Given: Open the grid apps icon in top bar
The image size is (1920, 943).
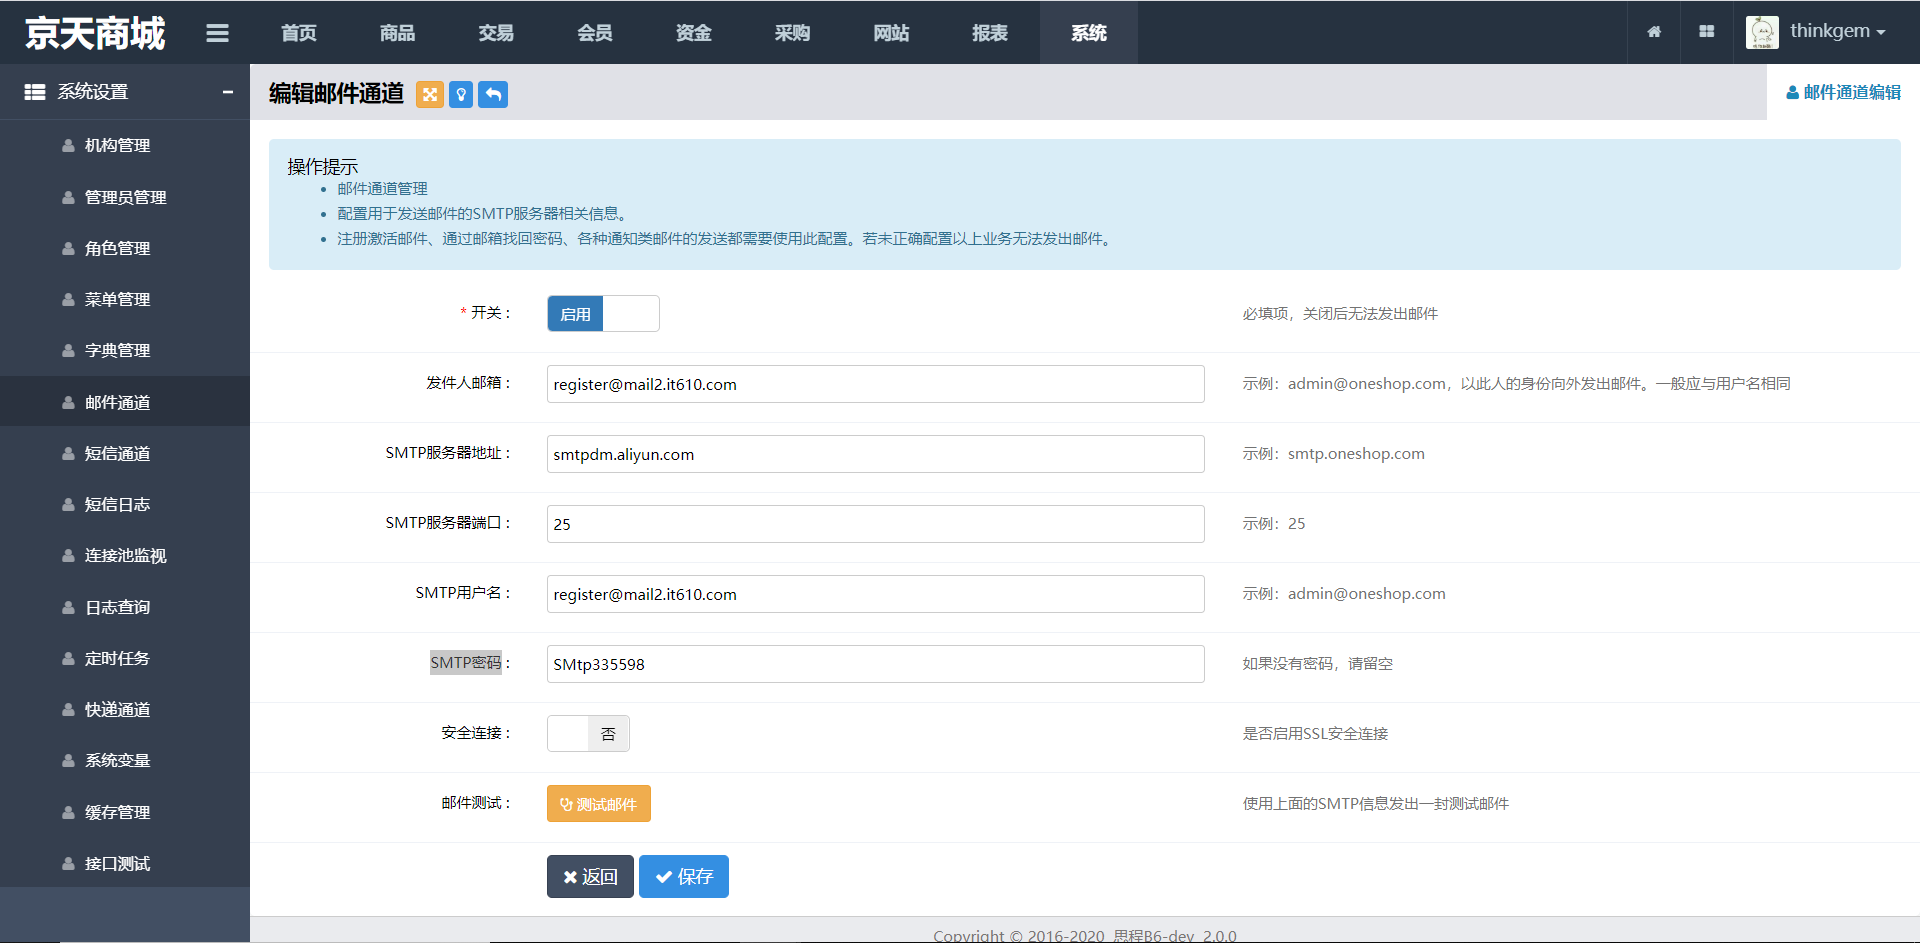Looking at the screenshot, I should (1707, 32).
